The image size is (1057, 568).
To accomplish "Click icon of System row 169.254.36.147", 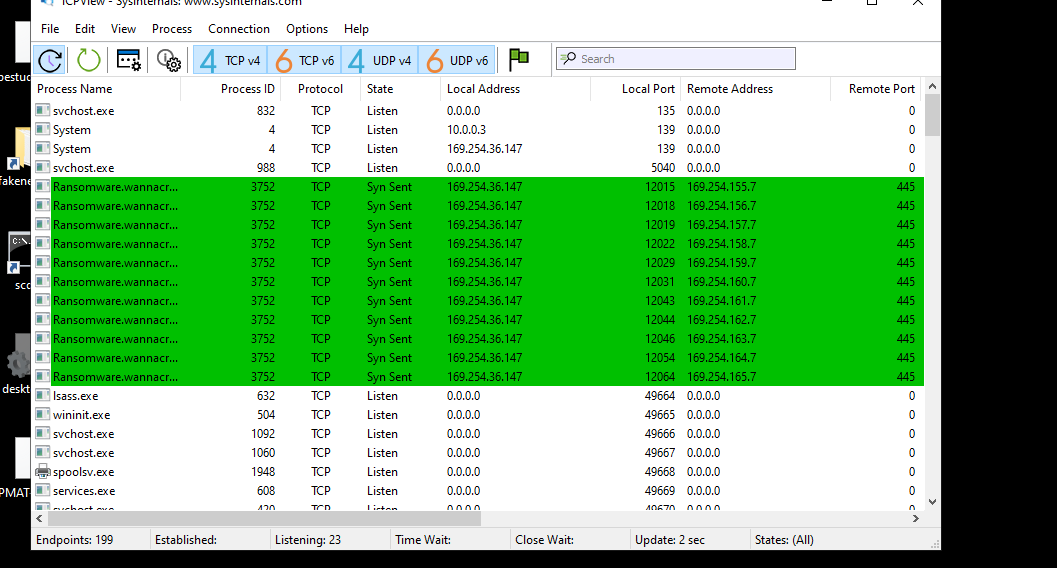I will [x=42, y=148].
